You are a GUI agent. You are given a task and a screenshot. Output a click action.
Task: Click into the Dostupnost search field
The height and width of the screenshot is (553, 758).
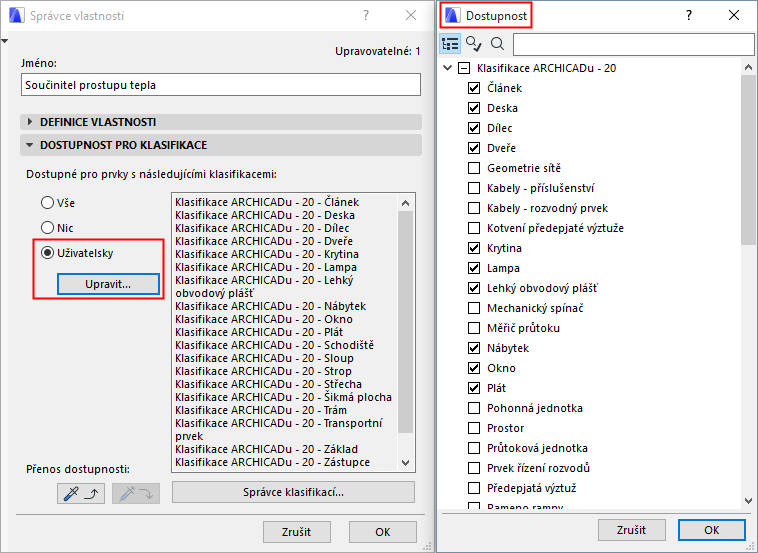point(633,44)
